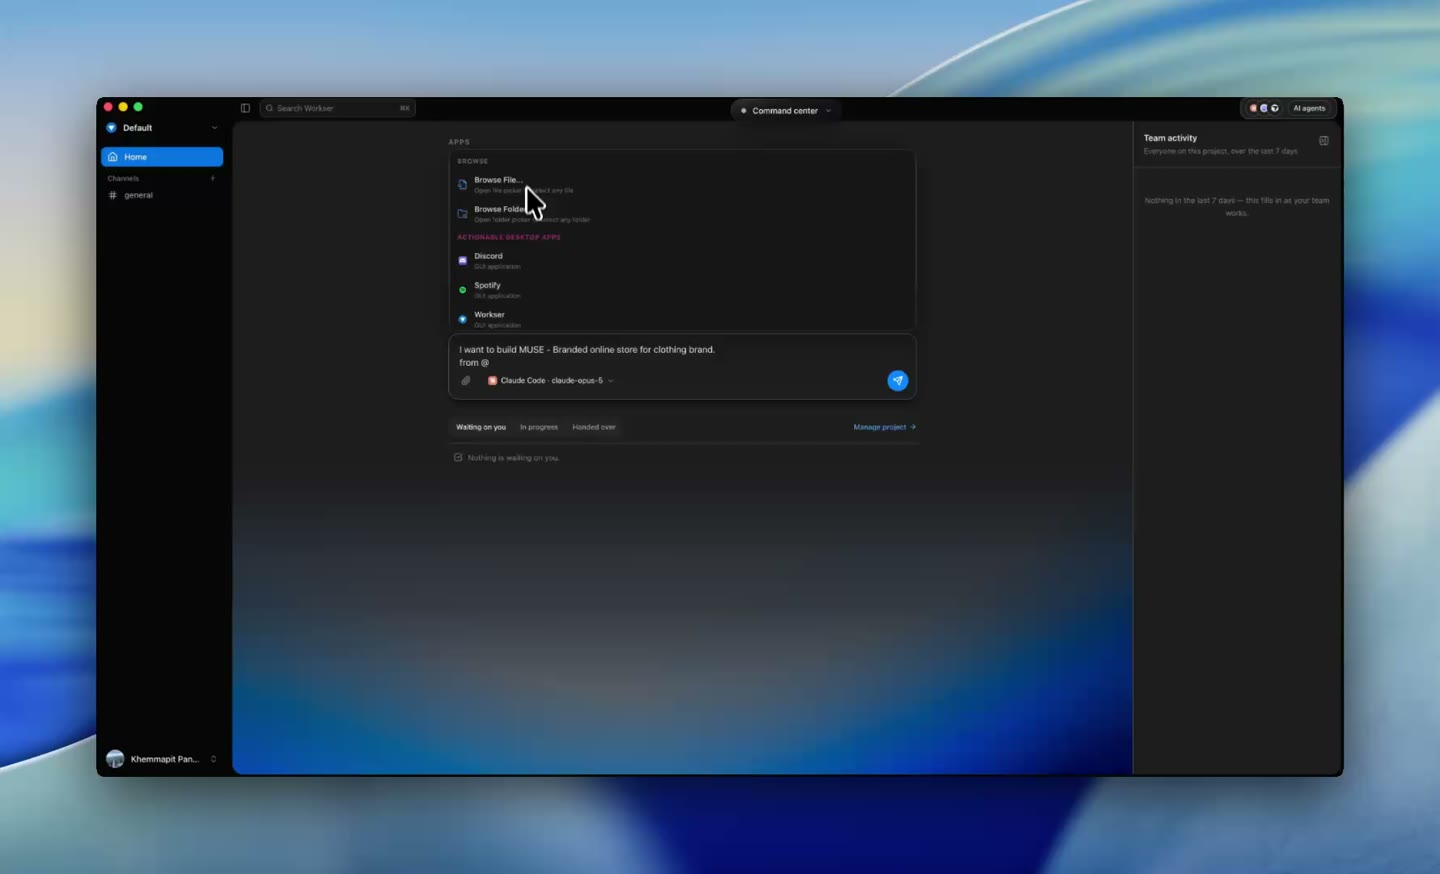
Task: Click the Spotify app icon in list
Action: coord(462,290)
